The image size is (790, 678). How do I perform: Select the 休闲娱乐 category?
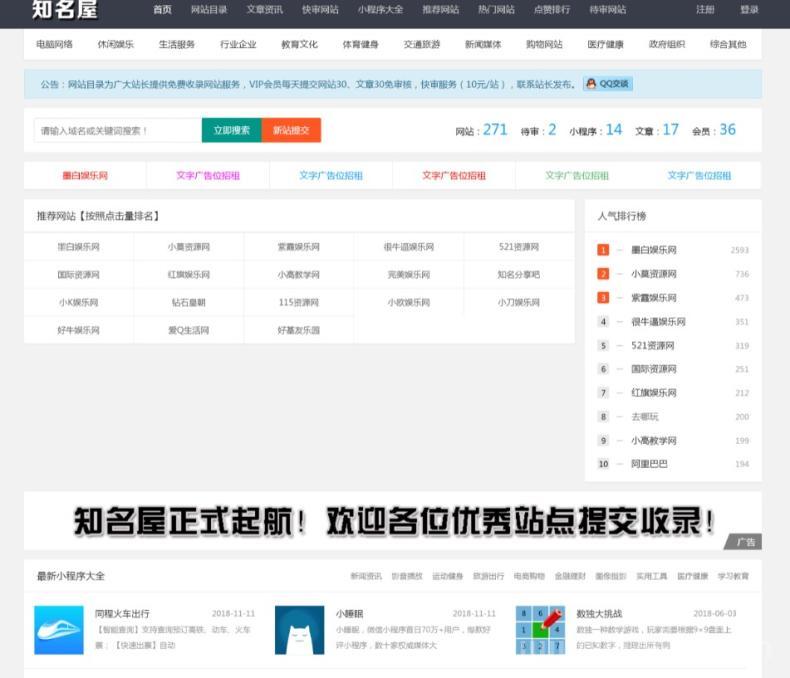[115, 44]
